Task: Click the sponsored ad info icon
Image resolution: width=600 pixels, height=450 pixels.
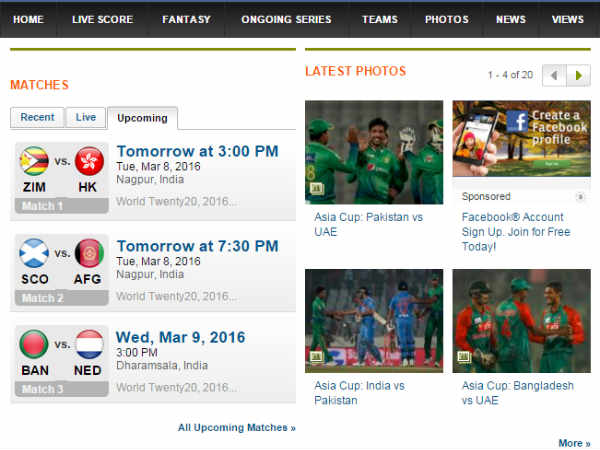Action: coord(580,197)
